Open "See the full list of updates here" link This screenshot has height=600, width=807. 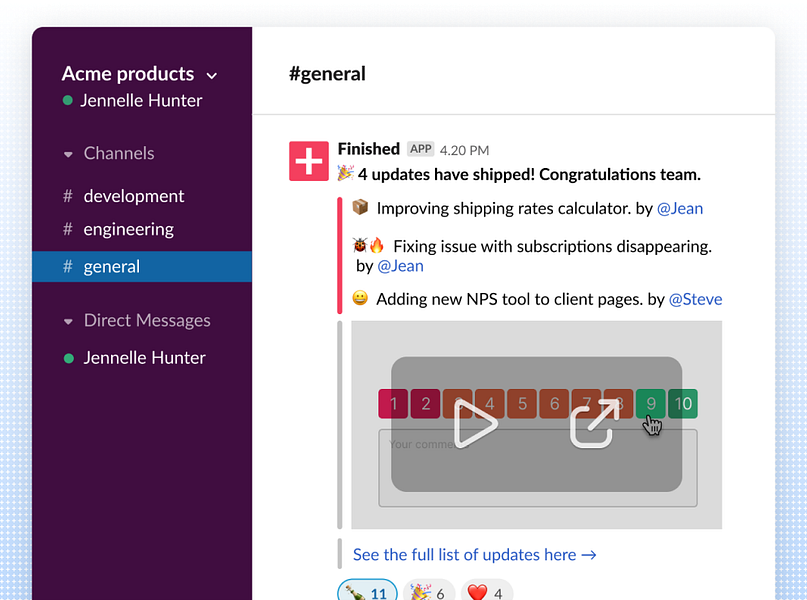tap(474, 555)
